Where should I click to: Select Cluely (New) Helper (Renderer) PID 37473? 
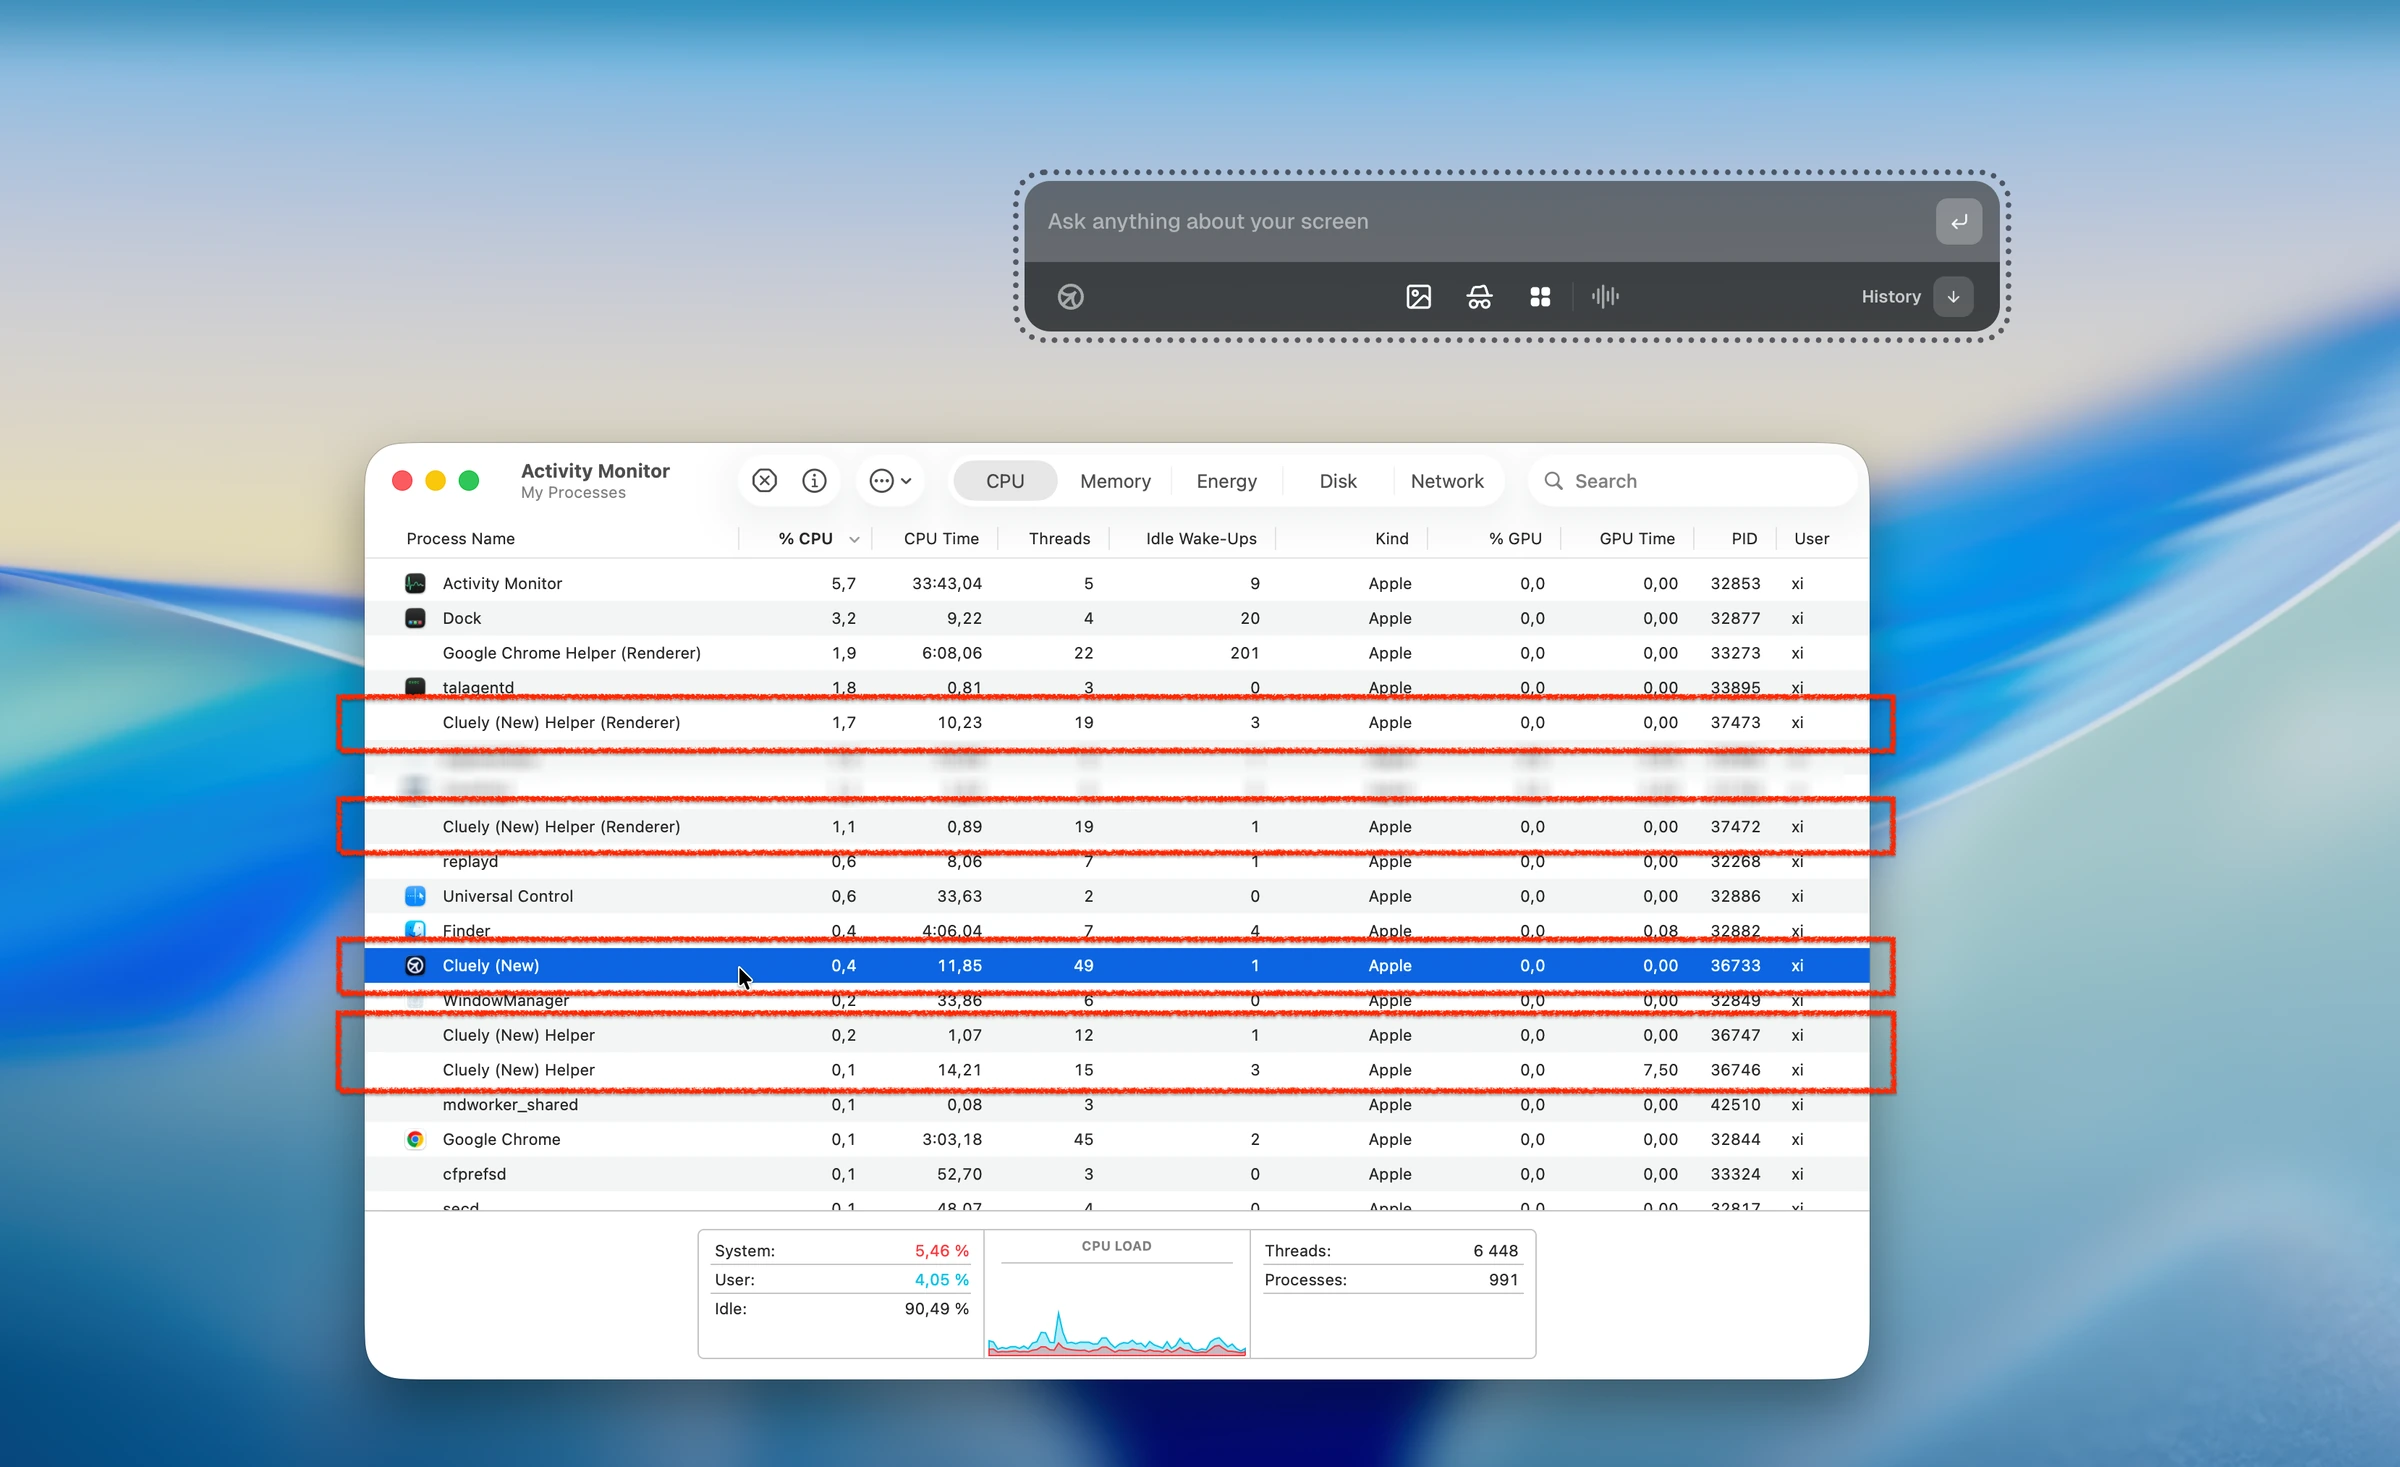click(x=1117, y=722)
